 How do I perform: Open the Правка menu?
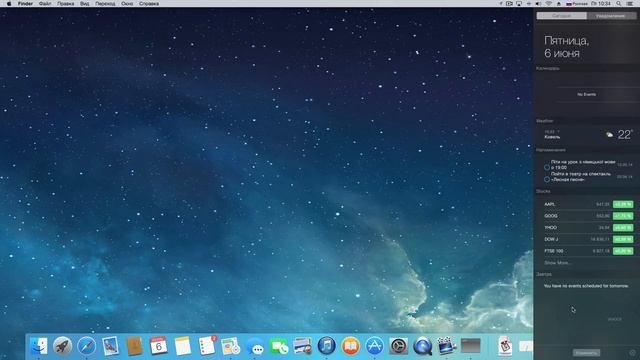click(x=65, y=4)
